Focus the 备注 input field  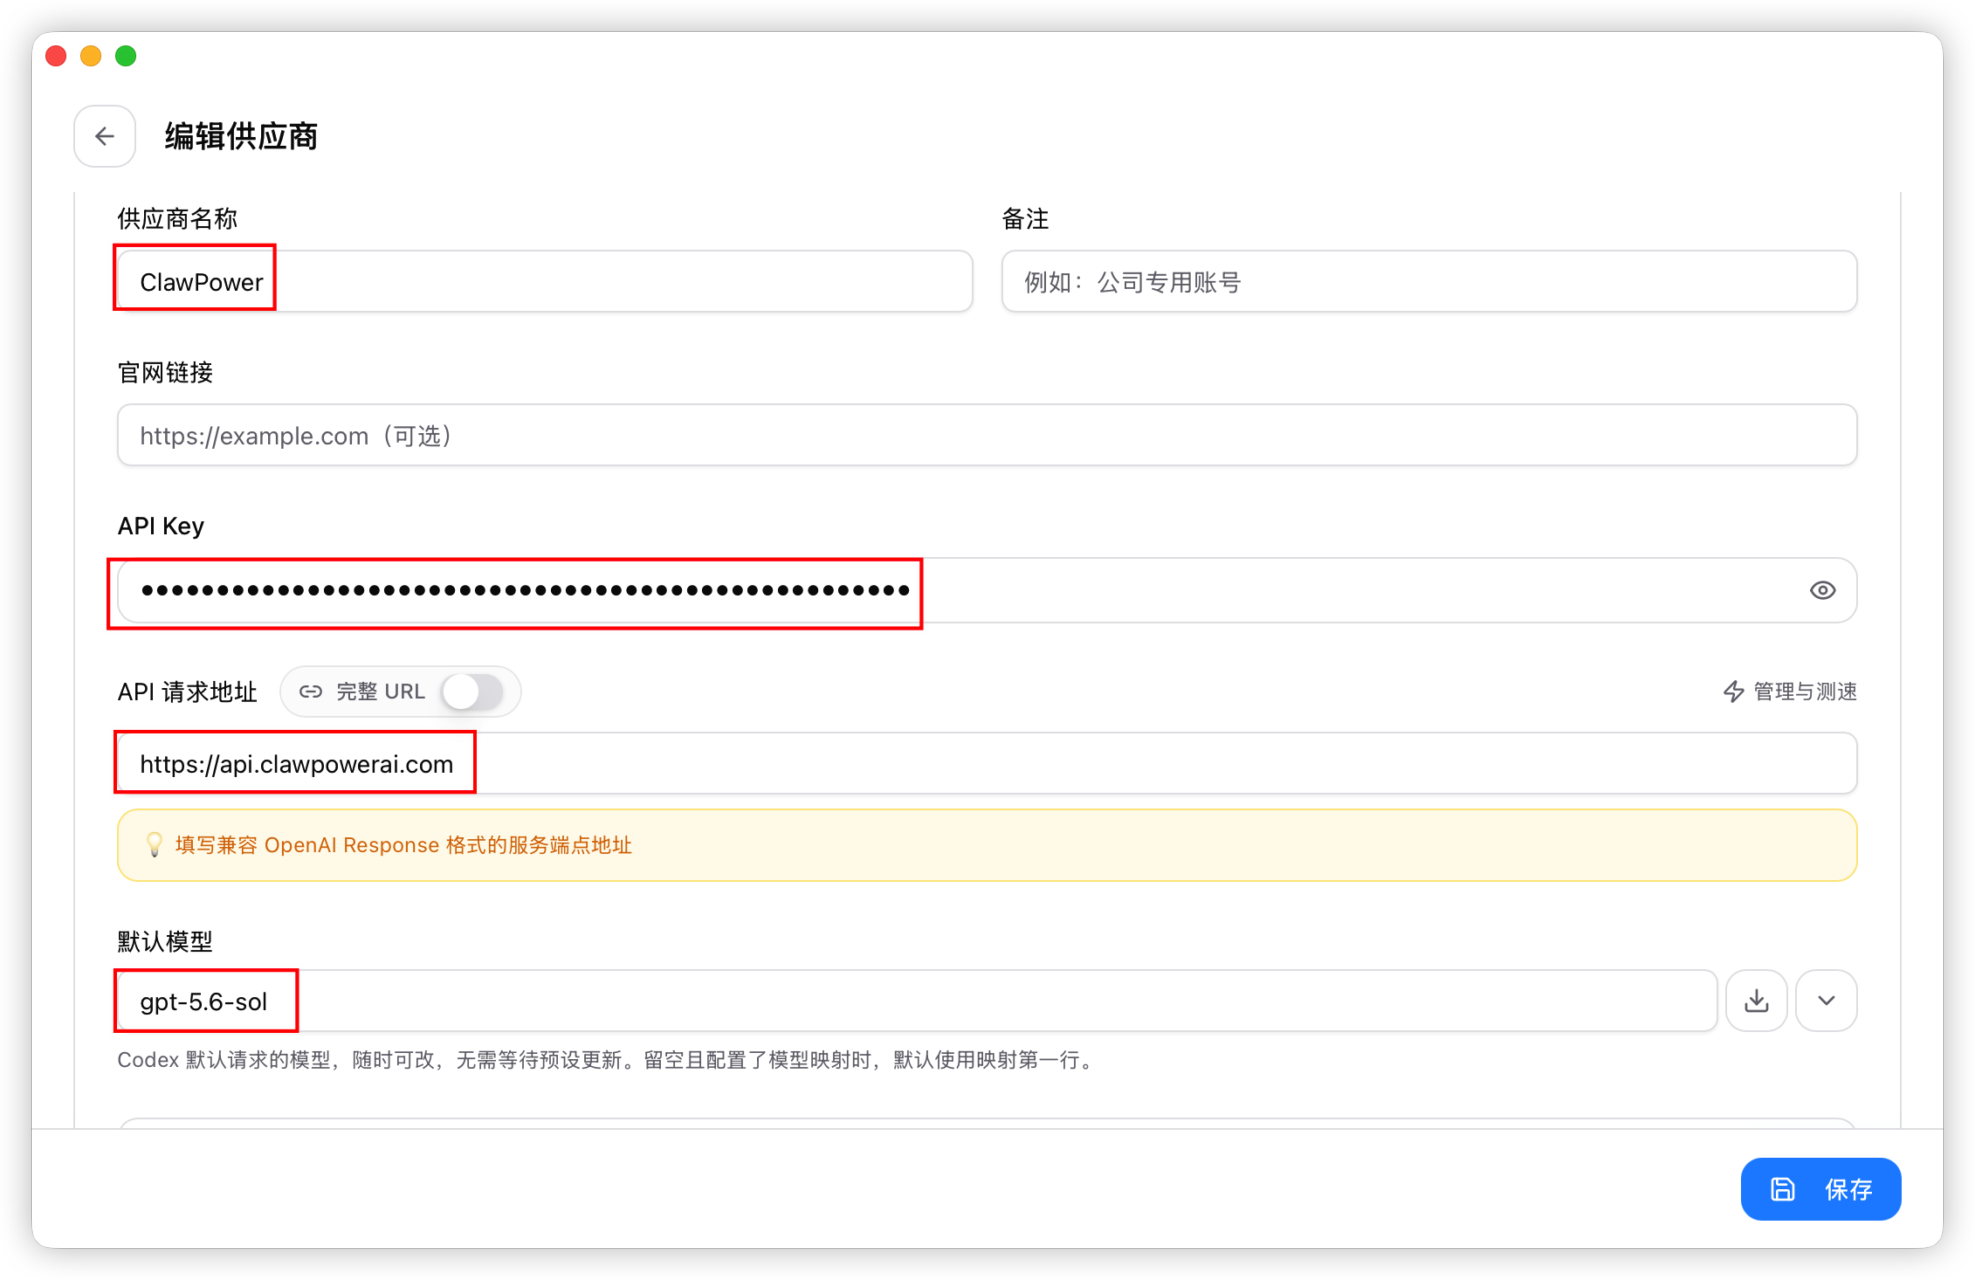(1429, 282)
